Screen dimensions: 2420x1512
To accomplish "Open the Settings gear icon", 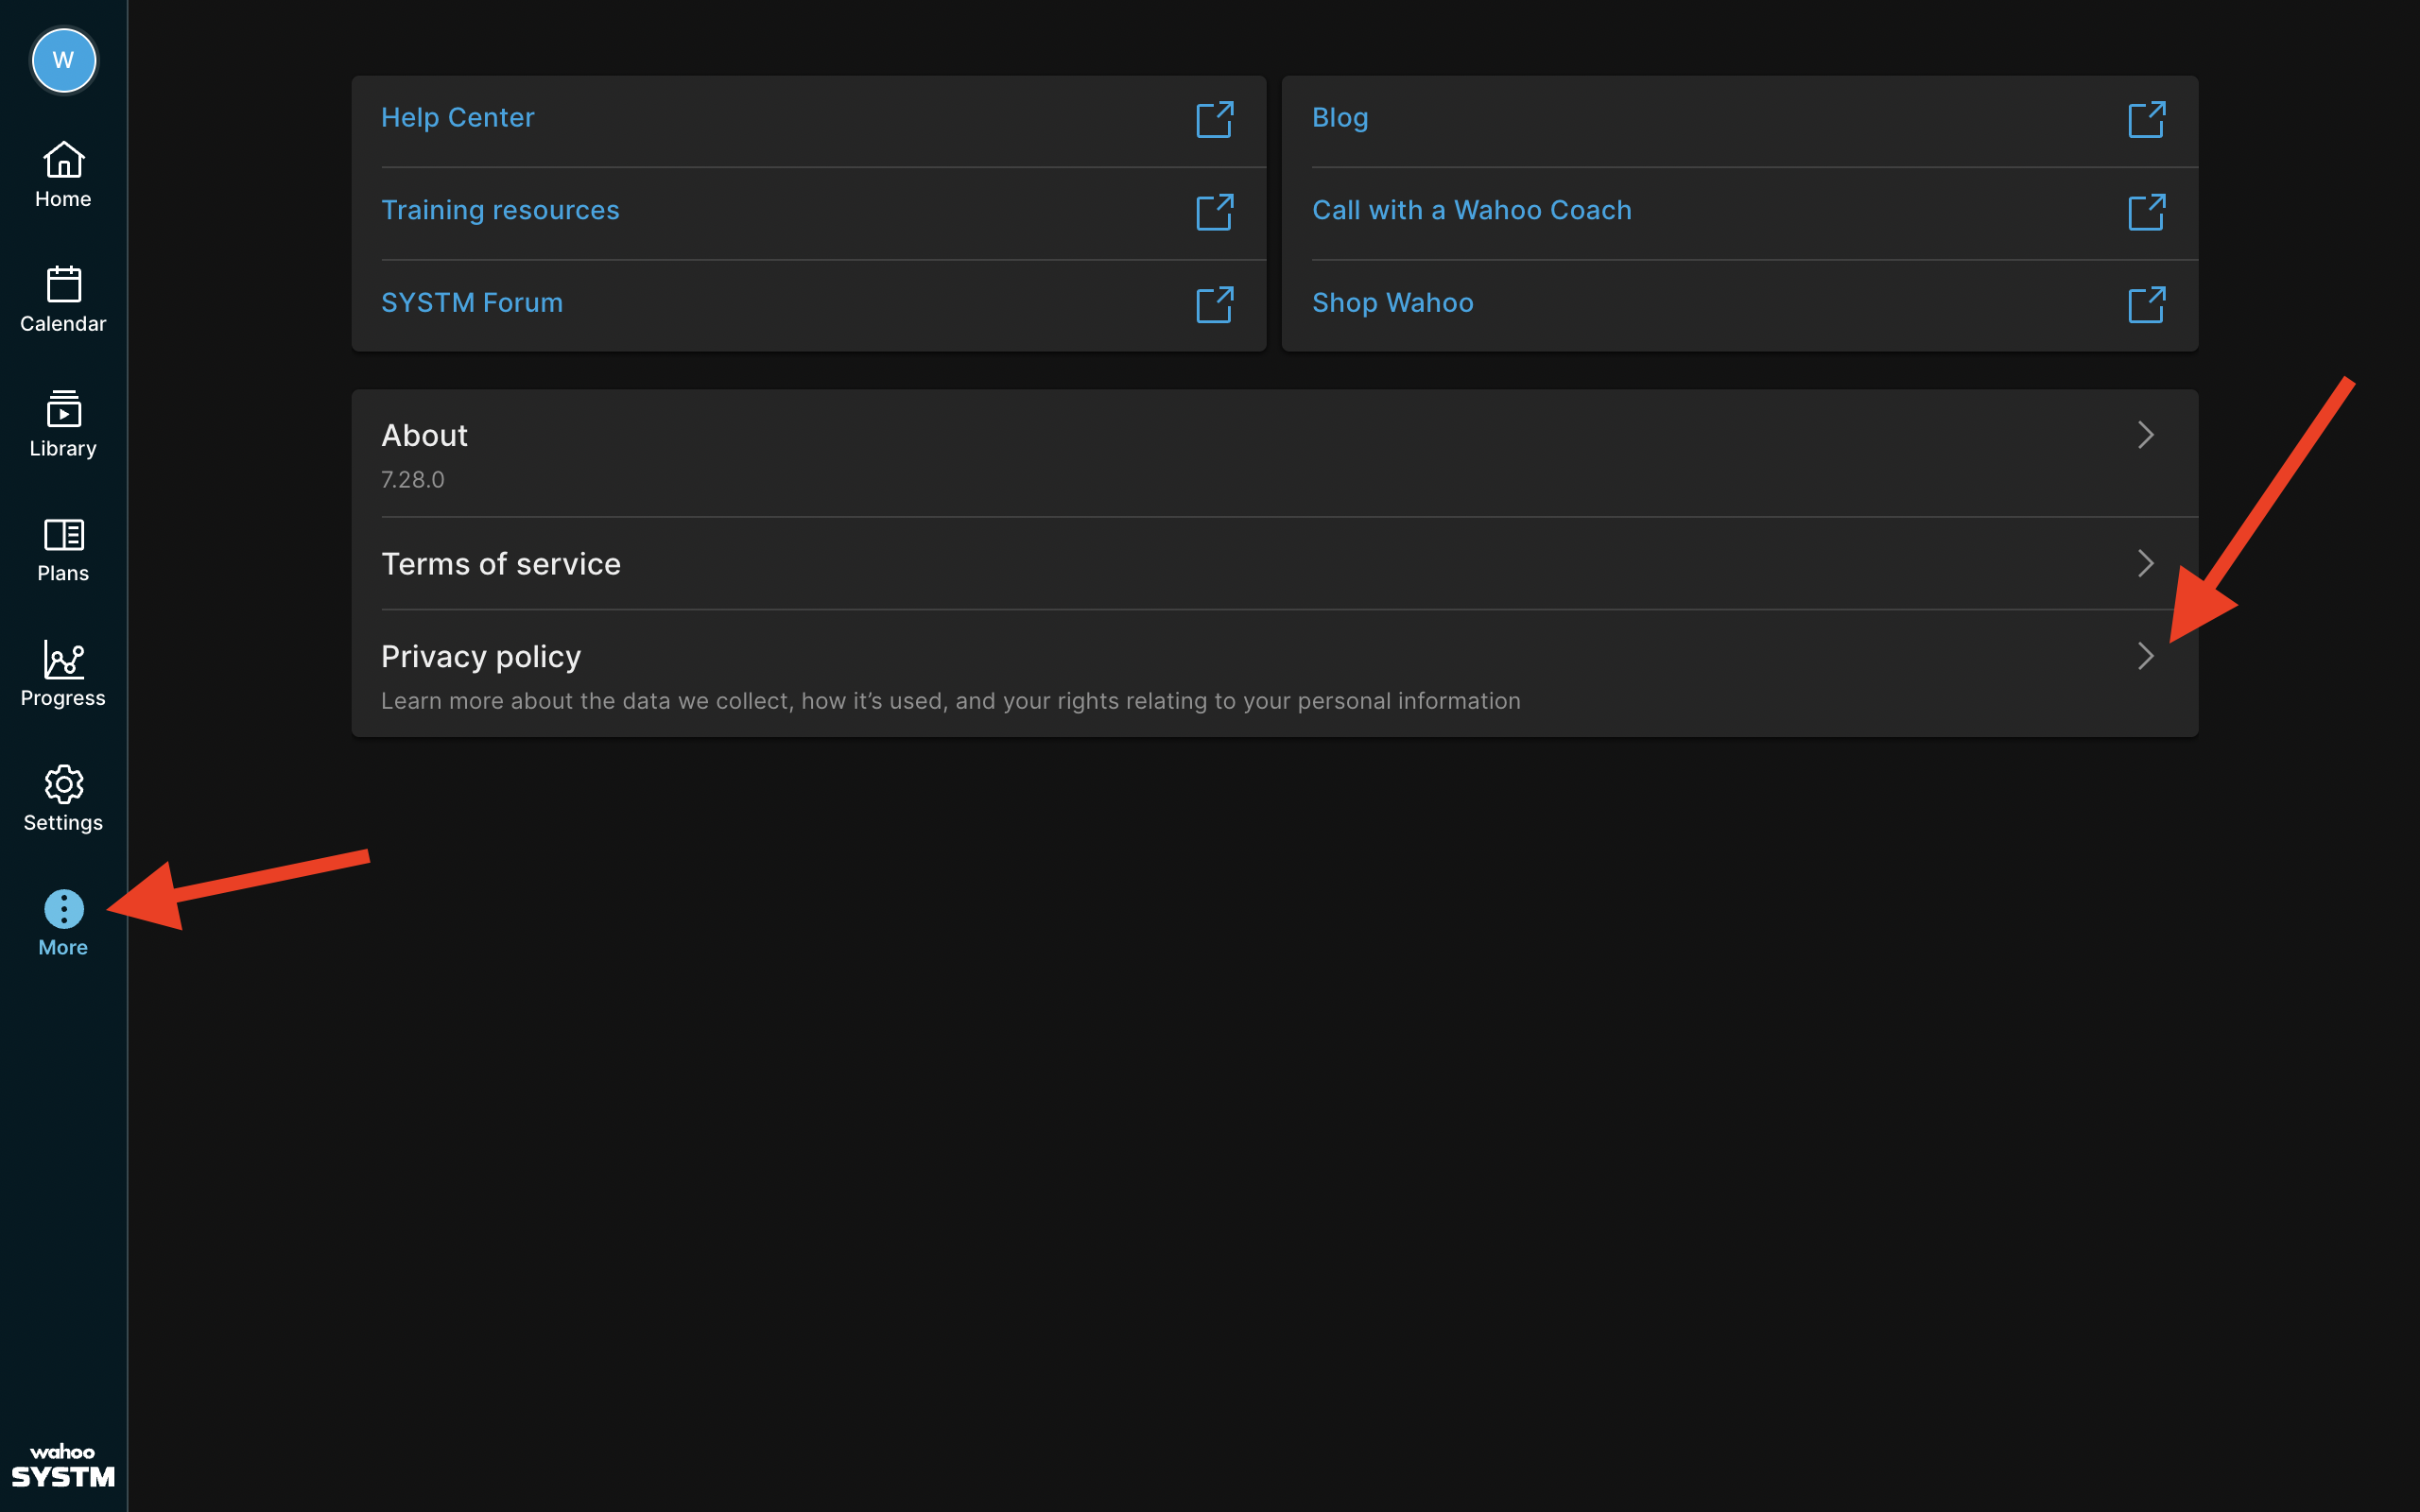I will [x=63, y=784].
